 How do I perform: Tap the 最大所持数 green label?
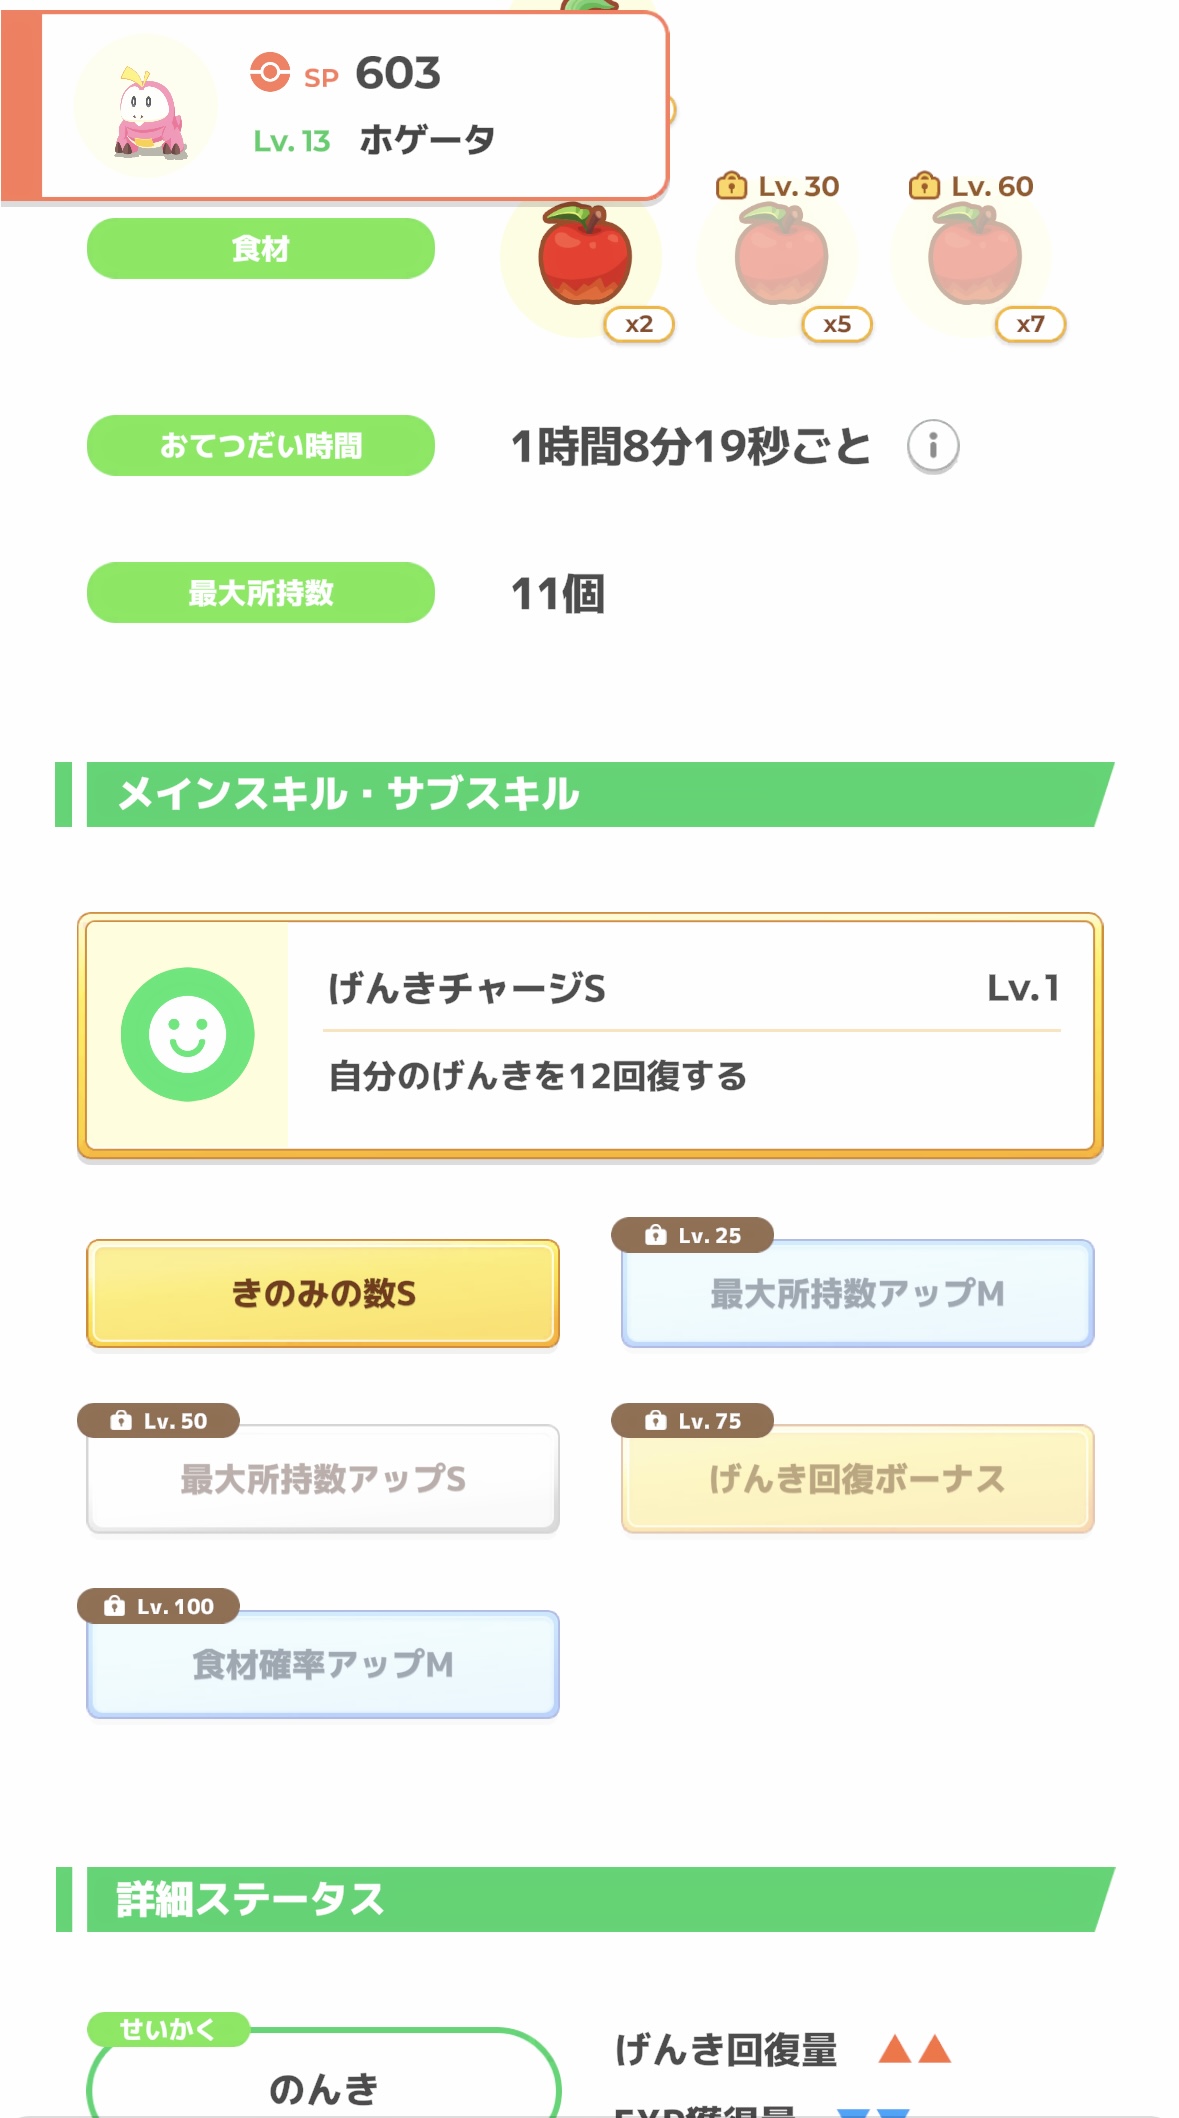coord(261,593)
